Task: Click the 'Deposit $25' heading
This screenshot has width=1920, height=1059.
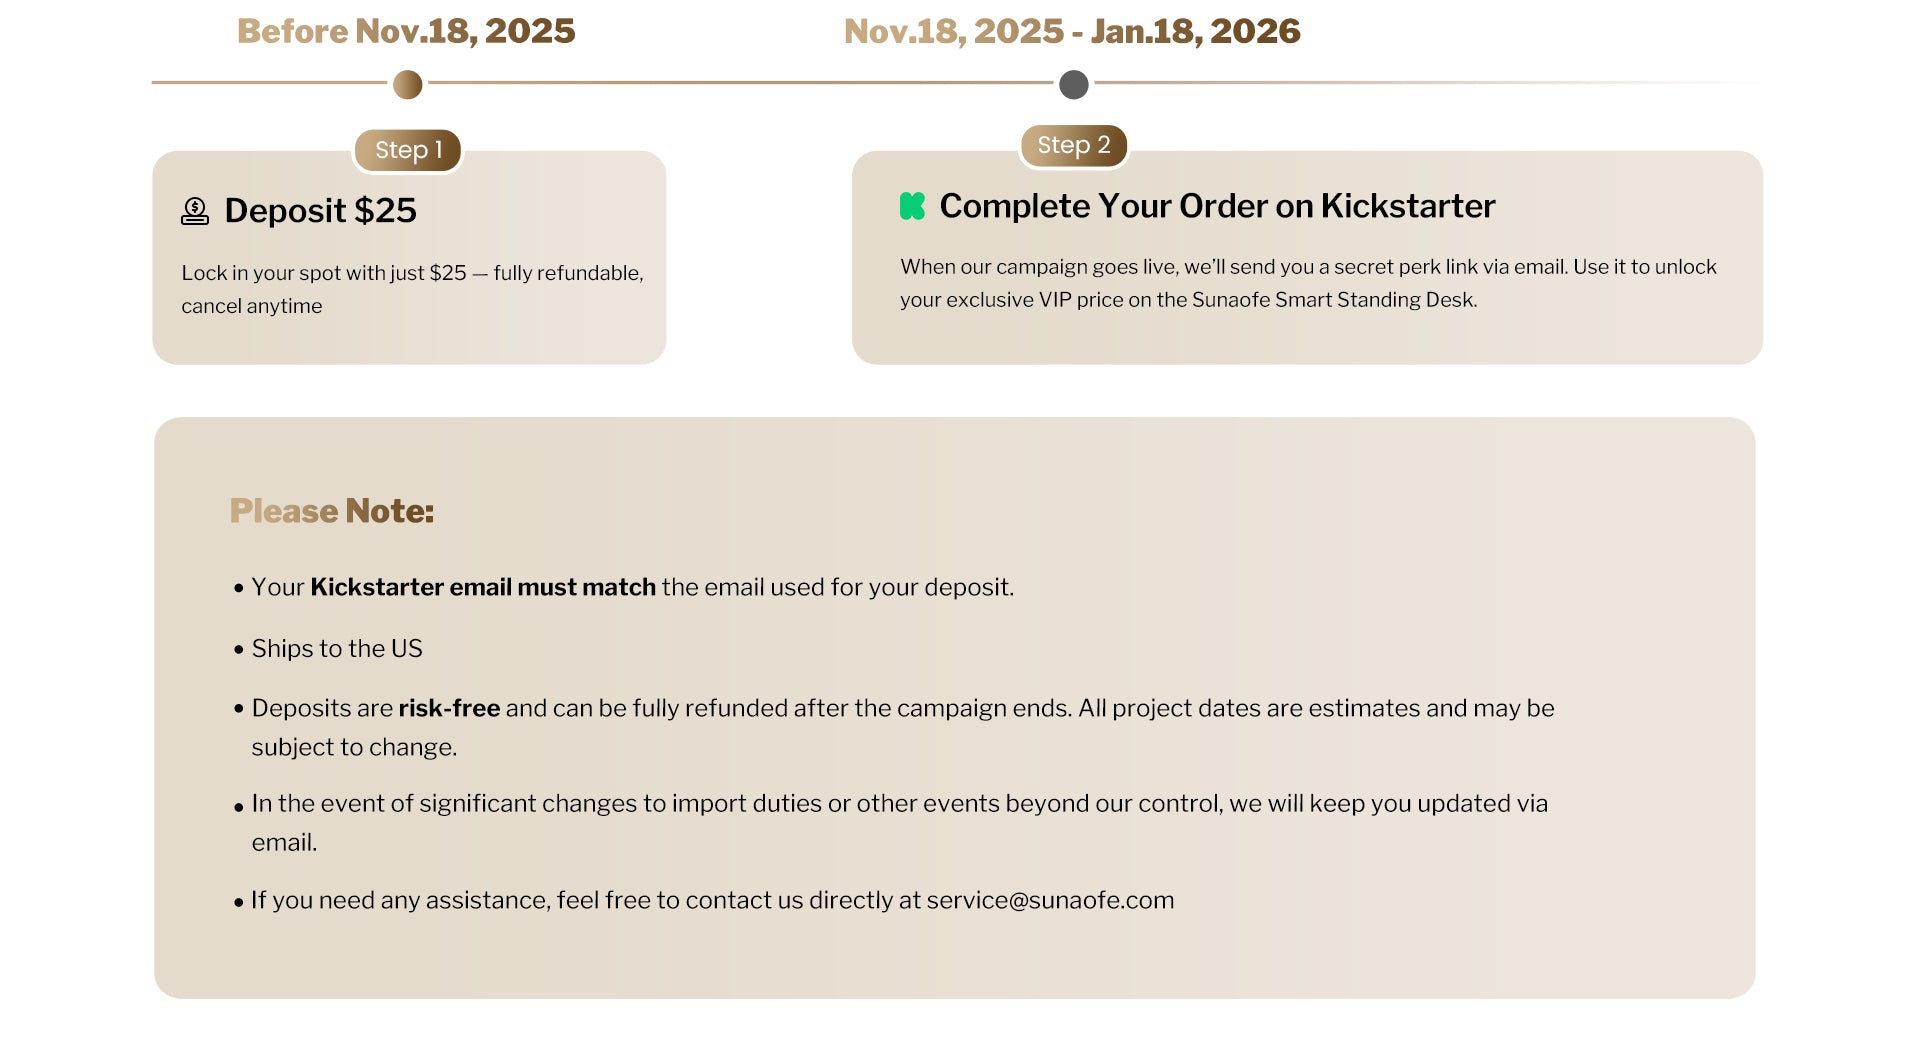Action: coord(320,211)
